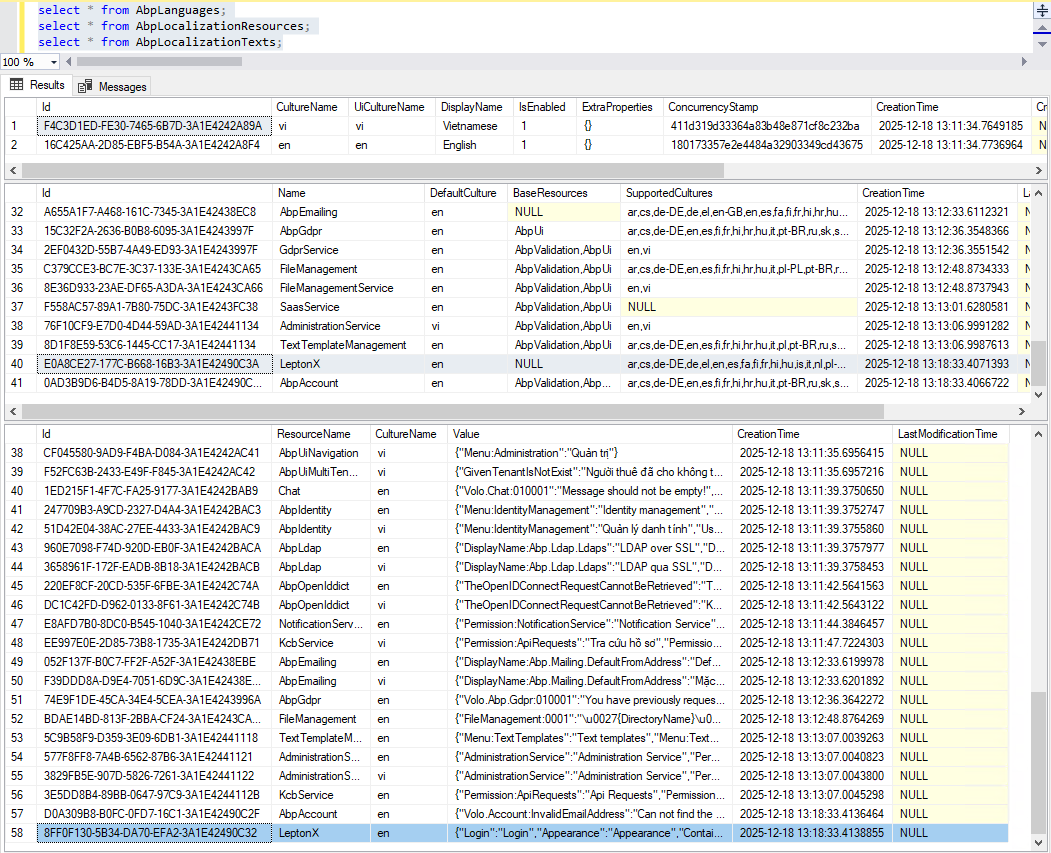Click the NULL BaseResources cell for AbpEmailing

pyautogui.click(x=563, y=212)
